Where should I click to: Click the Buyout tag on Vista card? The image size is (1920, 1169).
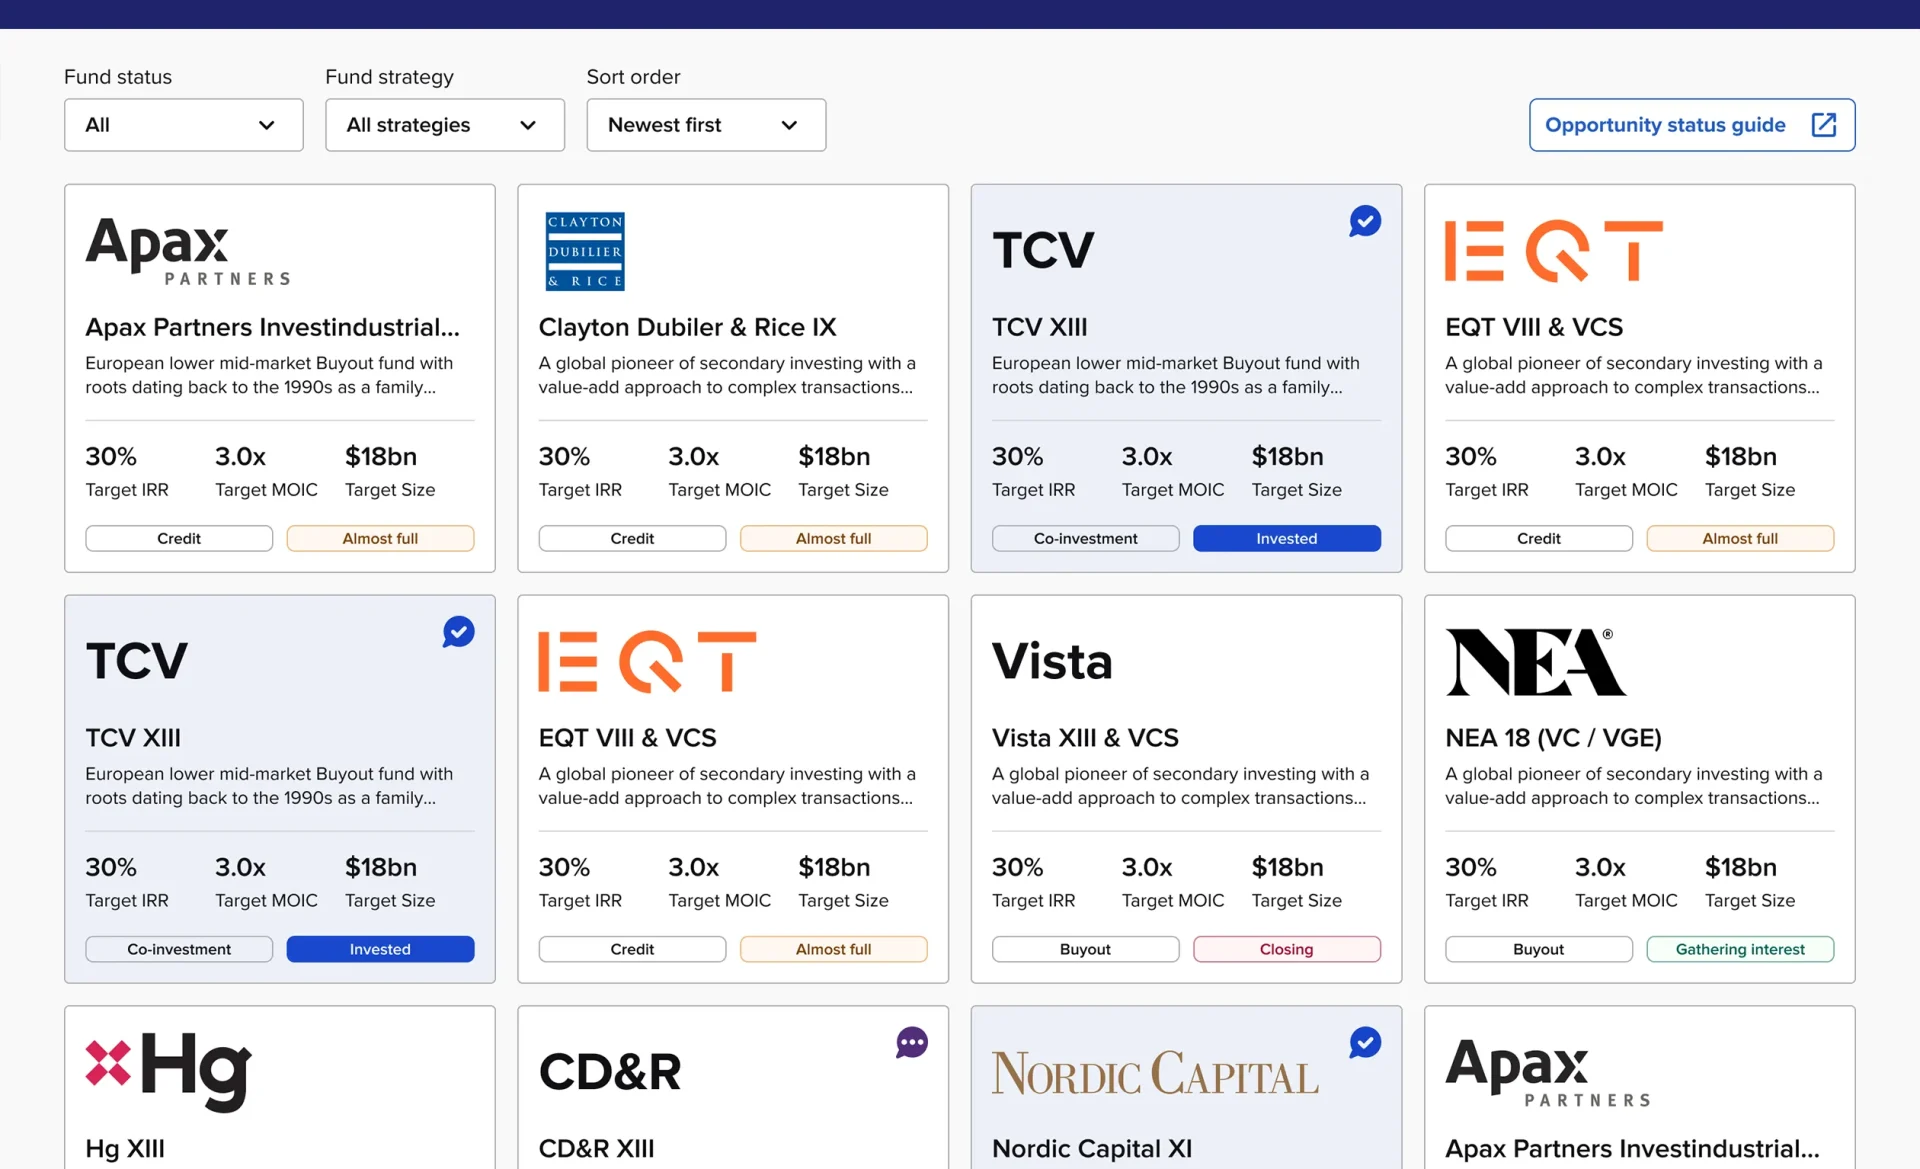click(1085, 949)
